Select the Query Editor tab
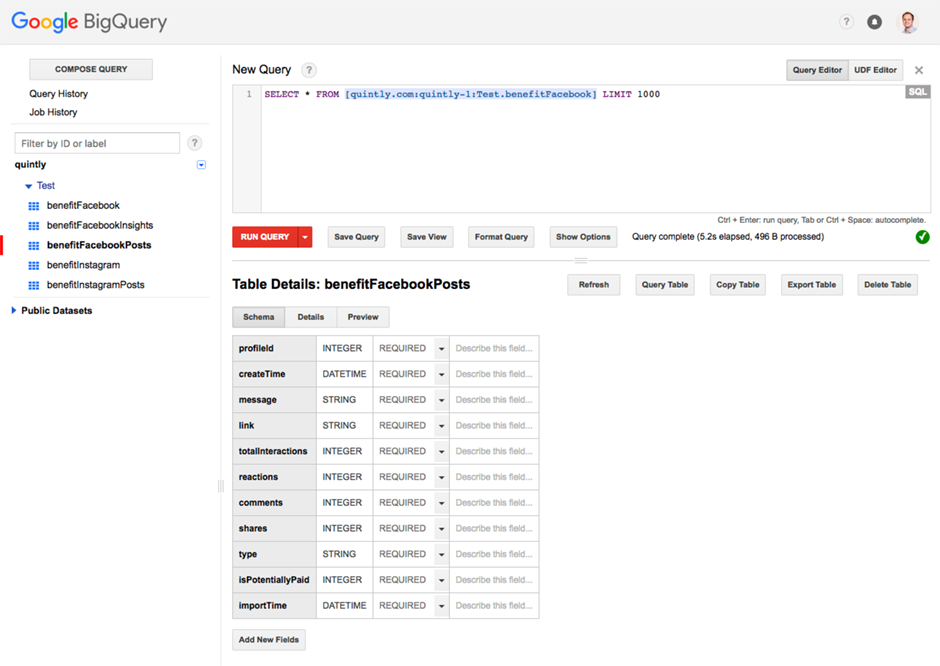 pos(817,70)
